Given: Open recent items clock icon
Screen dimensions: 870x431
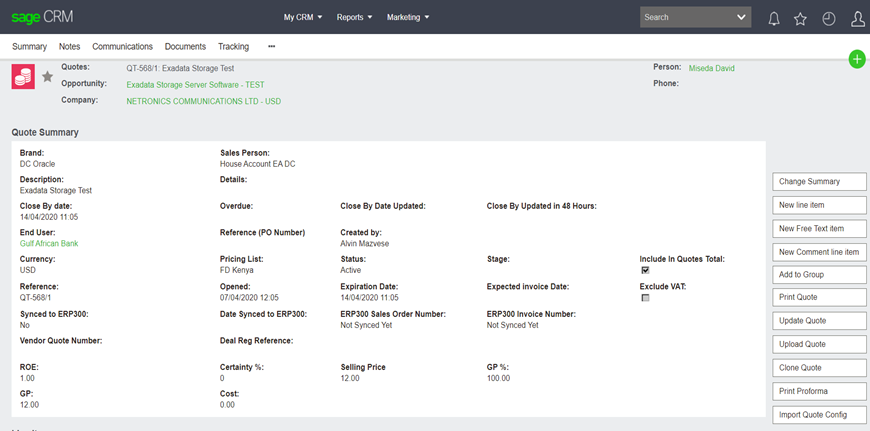Looking at the screenshot, I should pyautogui.click(x=828, y=18).
